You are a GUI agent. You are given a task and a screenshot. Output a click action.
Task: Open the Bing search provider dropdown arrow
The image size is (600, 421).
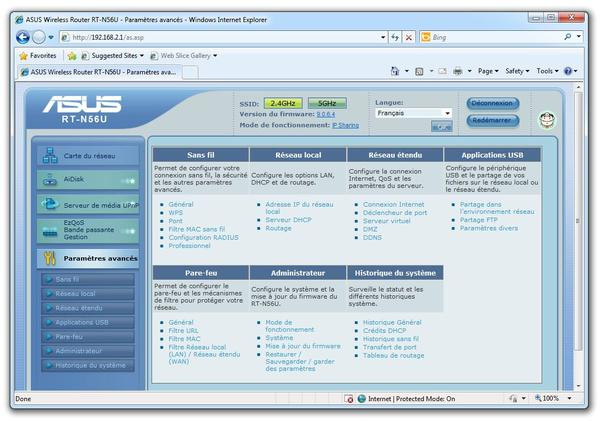579,37
